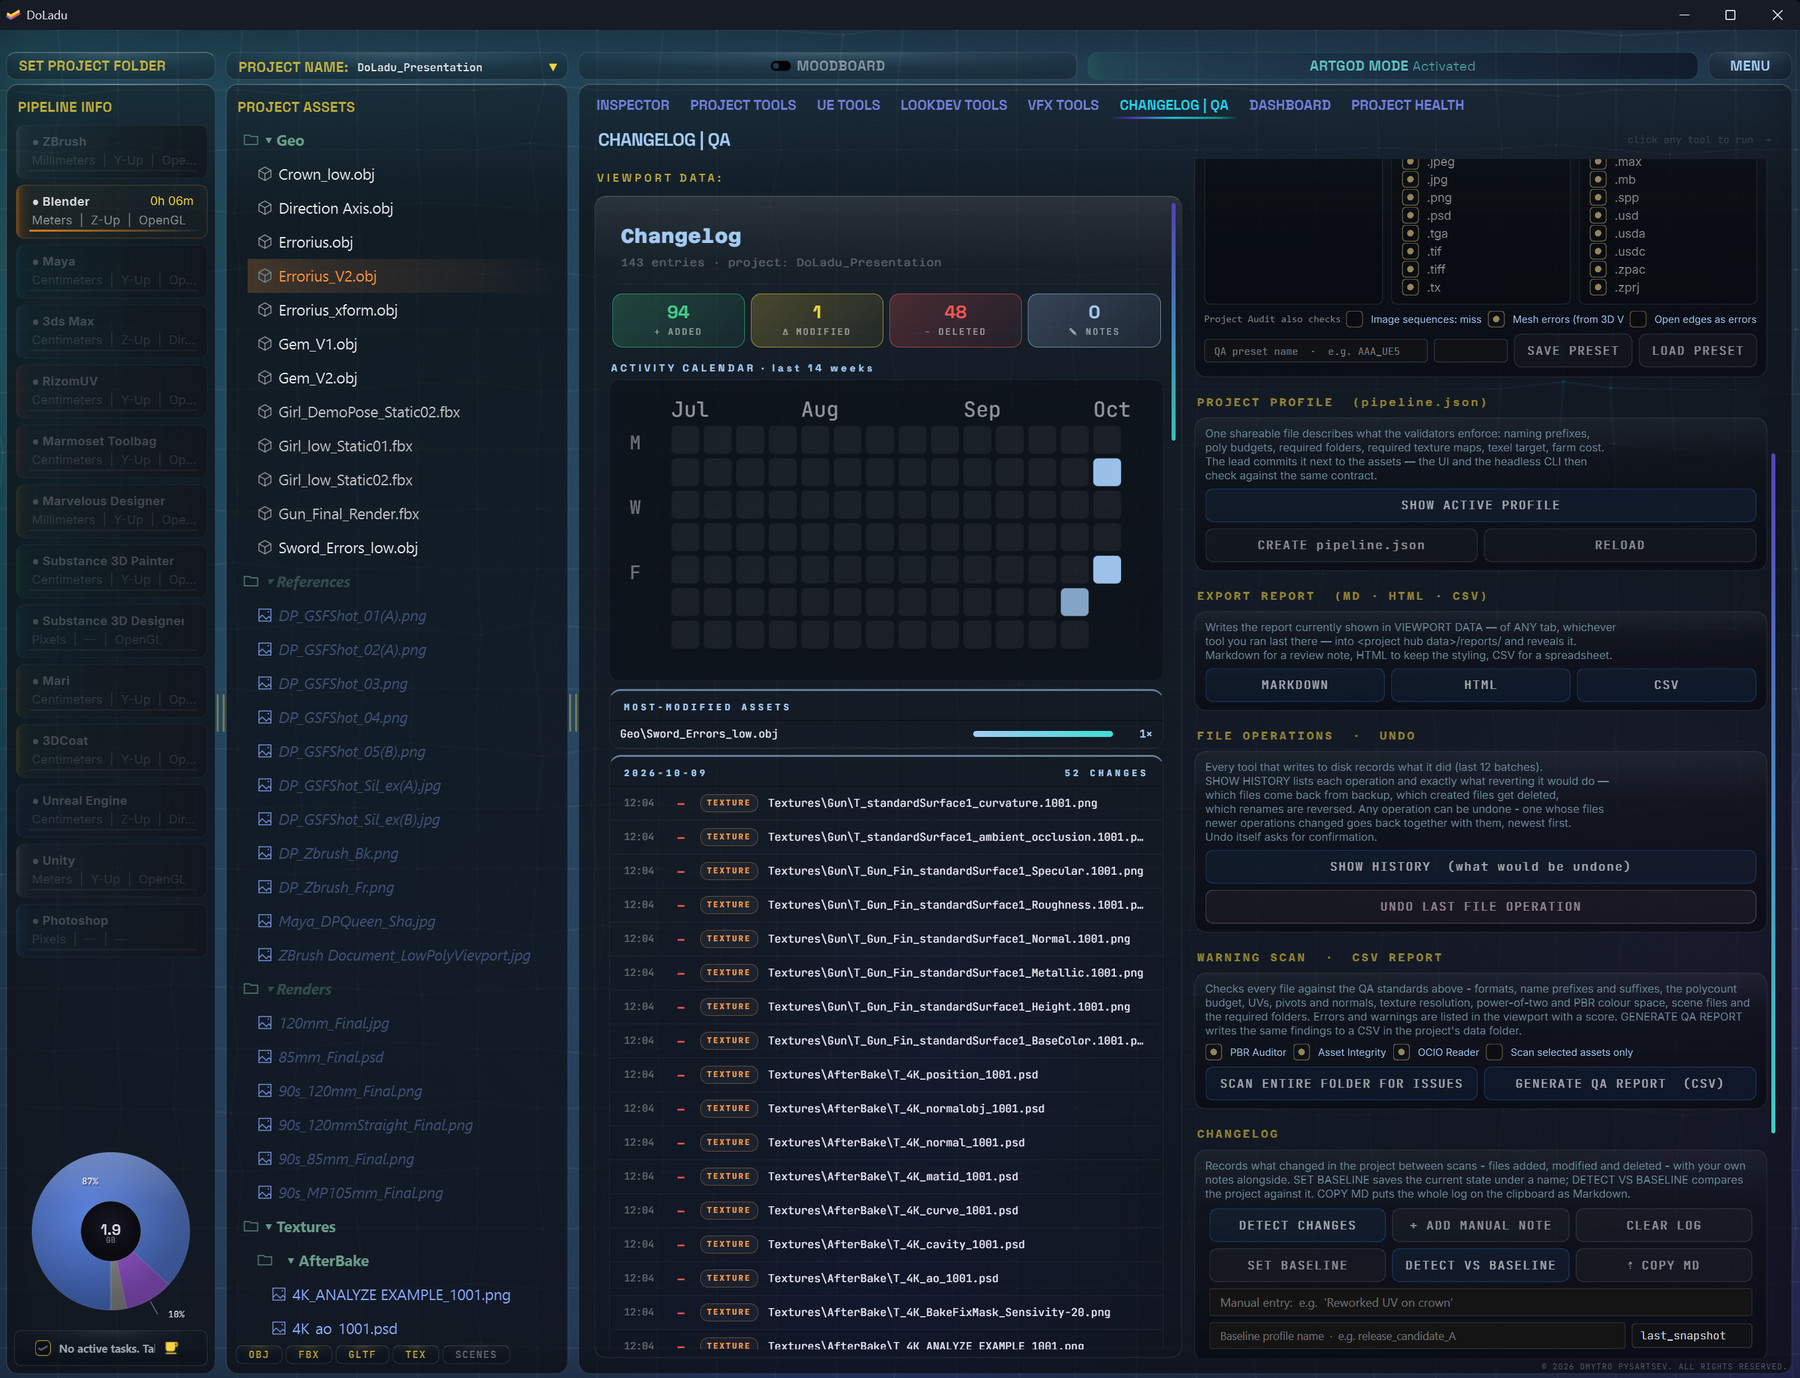
Task: Enable Scan selected assets only checkbox
Action: pos(1495,1052)
